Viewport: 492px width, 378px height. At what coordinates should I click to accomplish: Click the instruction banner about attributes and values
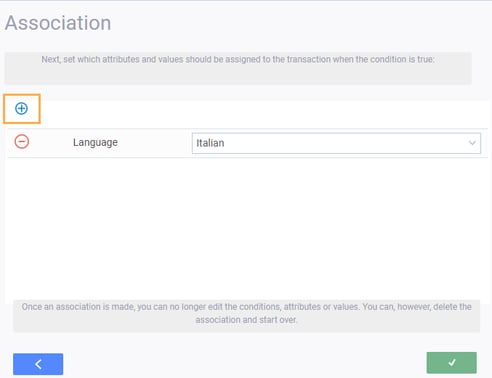(x=238, y=68)
